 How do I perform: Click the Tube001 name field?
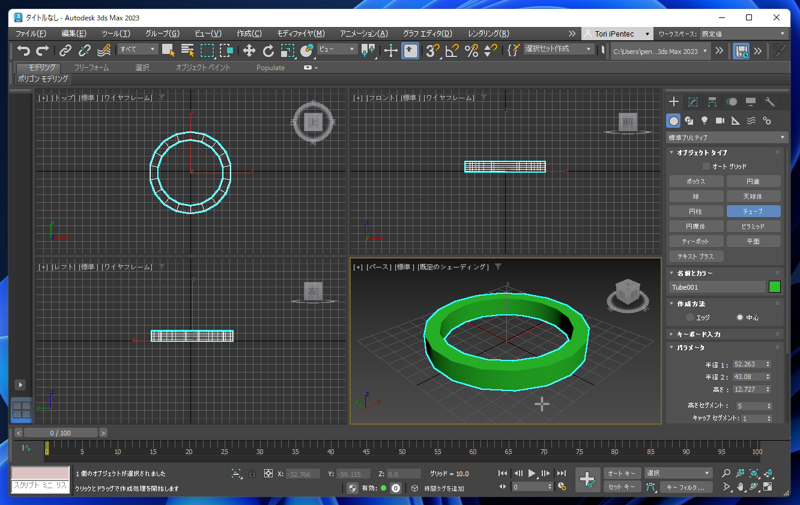coord(717,287)
